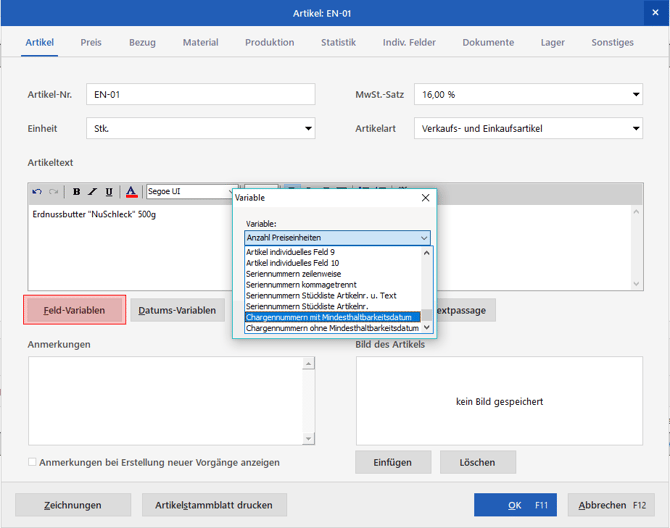Toggle underline formatting
Screen dimensions: 670x528
(x=109, y=192)
